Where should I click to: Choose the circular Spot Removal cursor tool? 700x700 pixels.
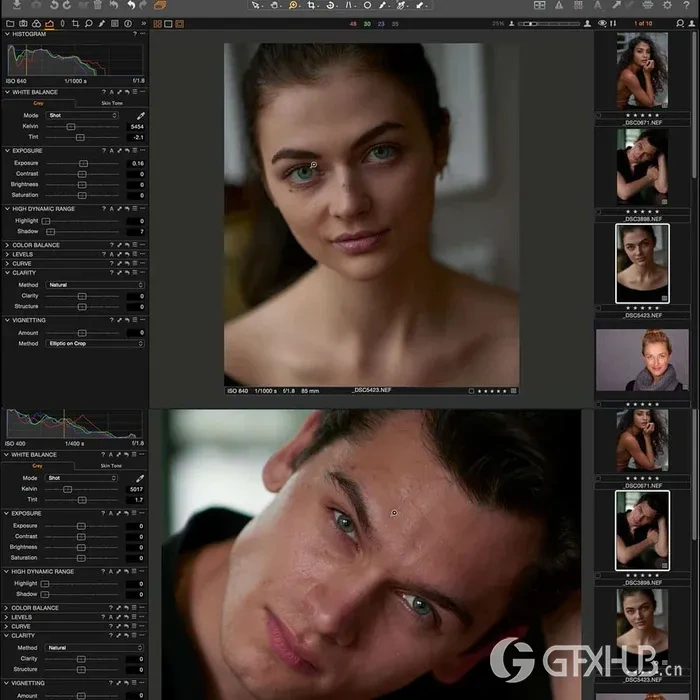point(367,5)
